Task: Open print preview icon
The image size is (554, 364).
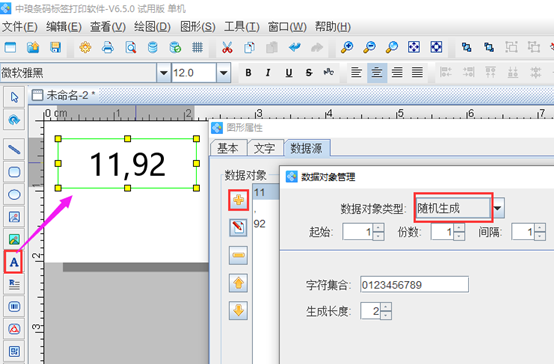Action: click(x=130, y=47)
